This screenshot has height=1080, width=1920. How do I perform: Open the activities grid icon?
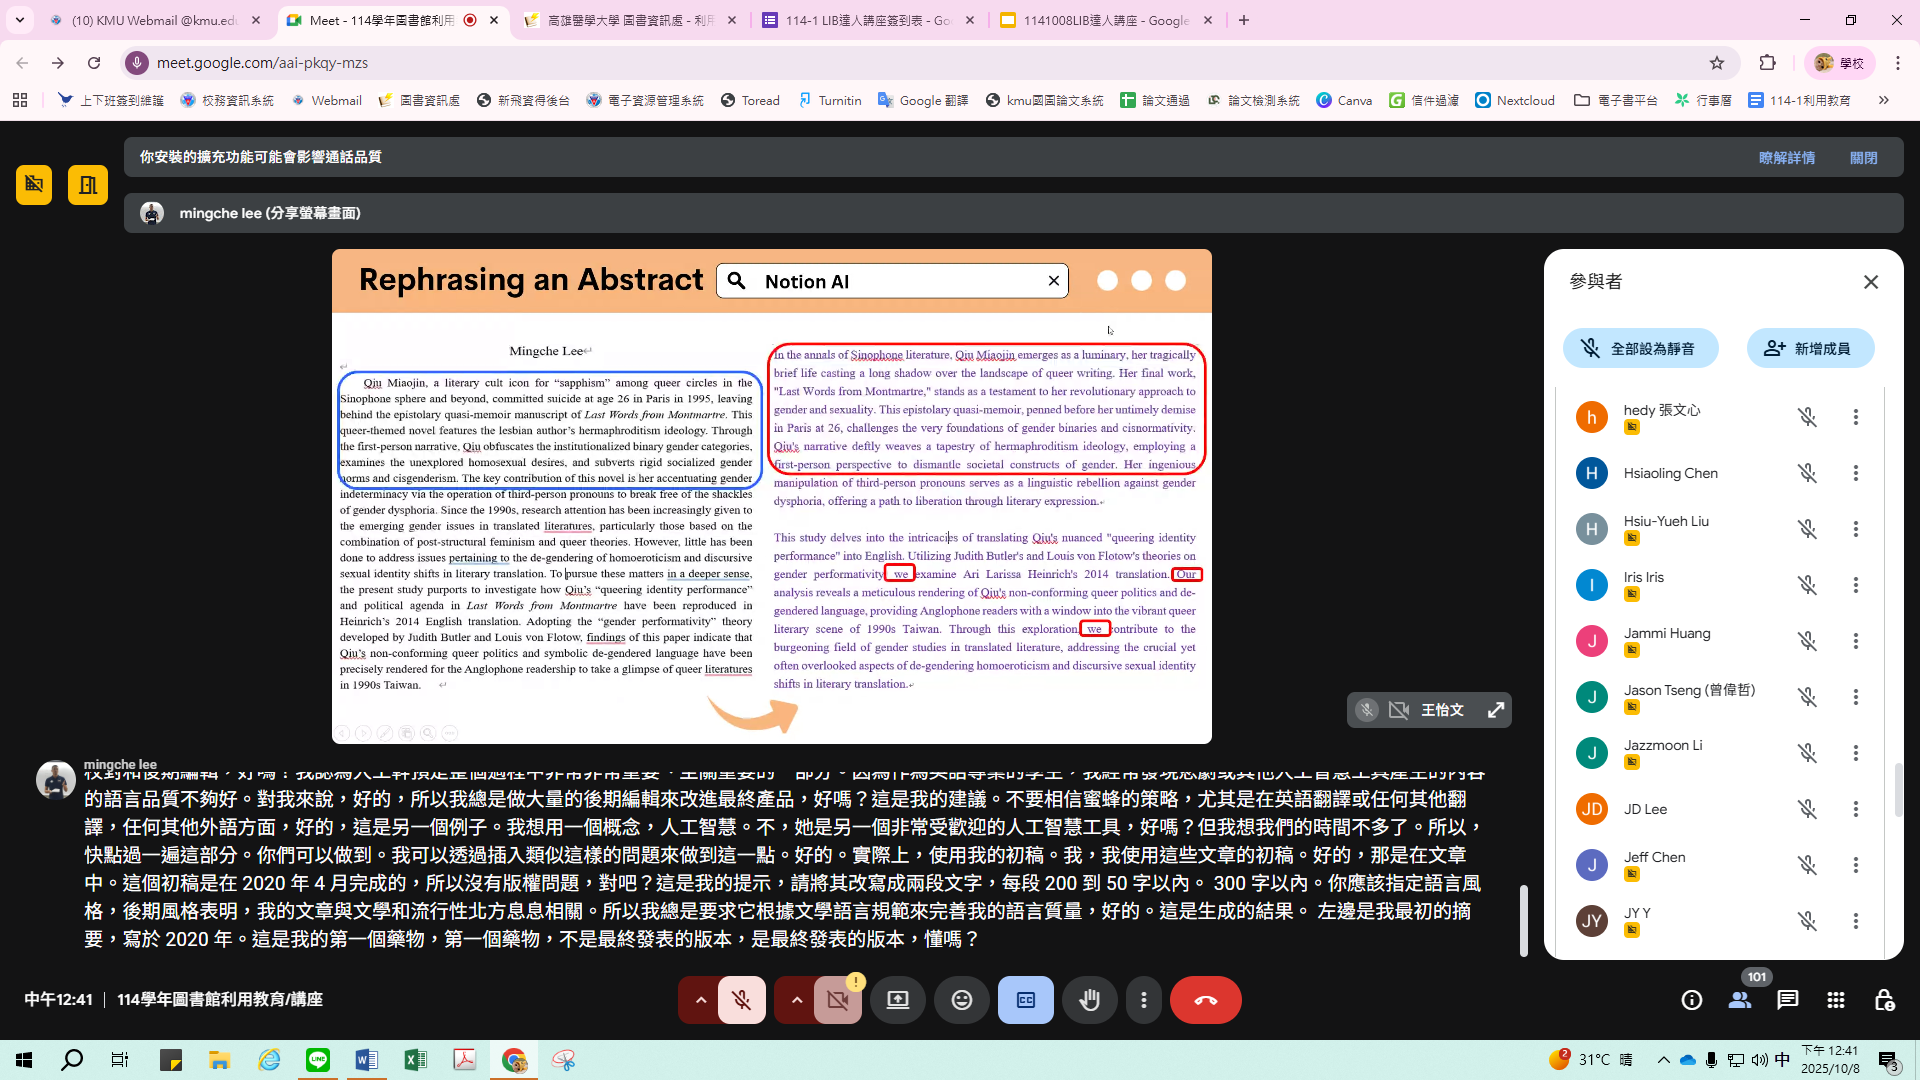[1835, 1000]
